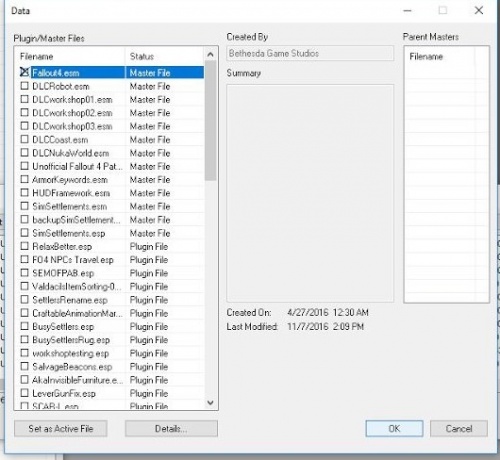
Task: Confirm with the OK button
Action: (394, 428)
